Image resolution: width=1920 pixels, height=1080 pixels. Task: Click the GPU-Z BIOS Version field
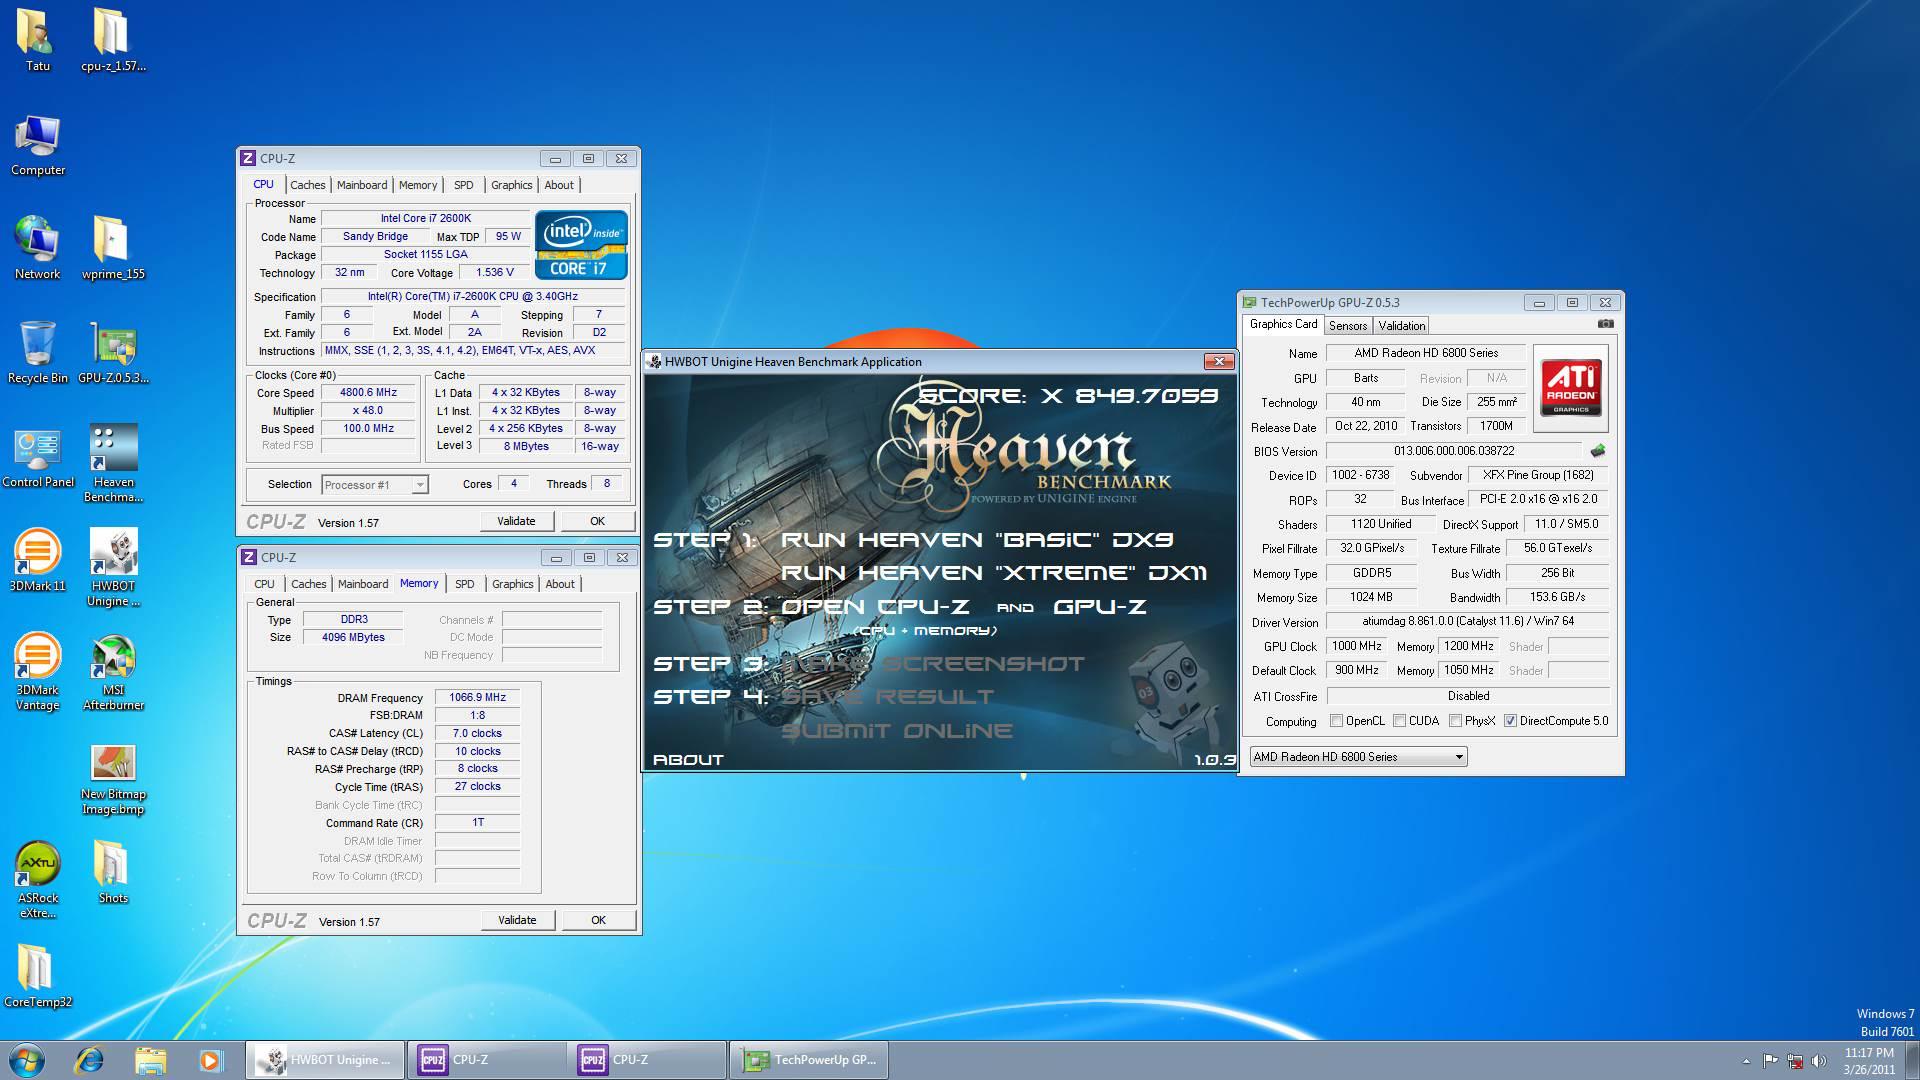(x=1454, y=451)
